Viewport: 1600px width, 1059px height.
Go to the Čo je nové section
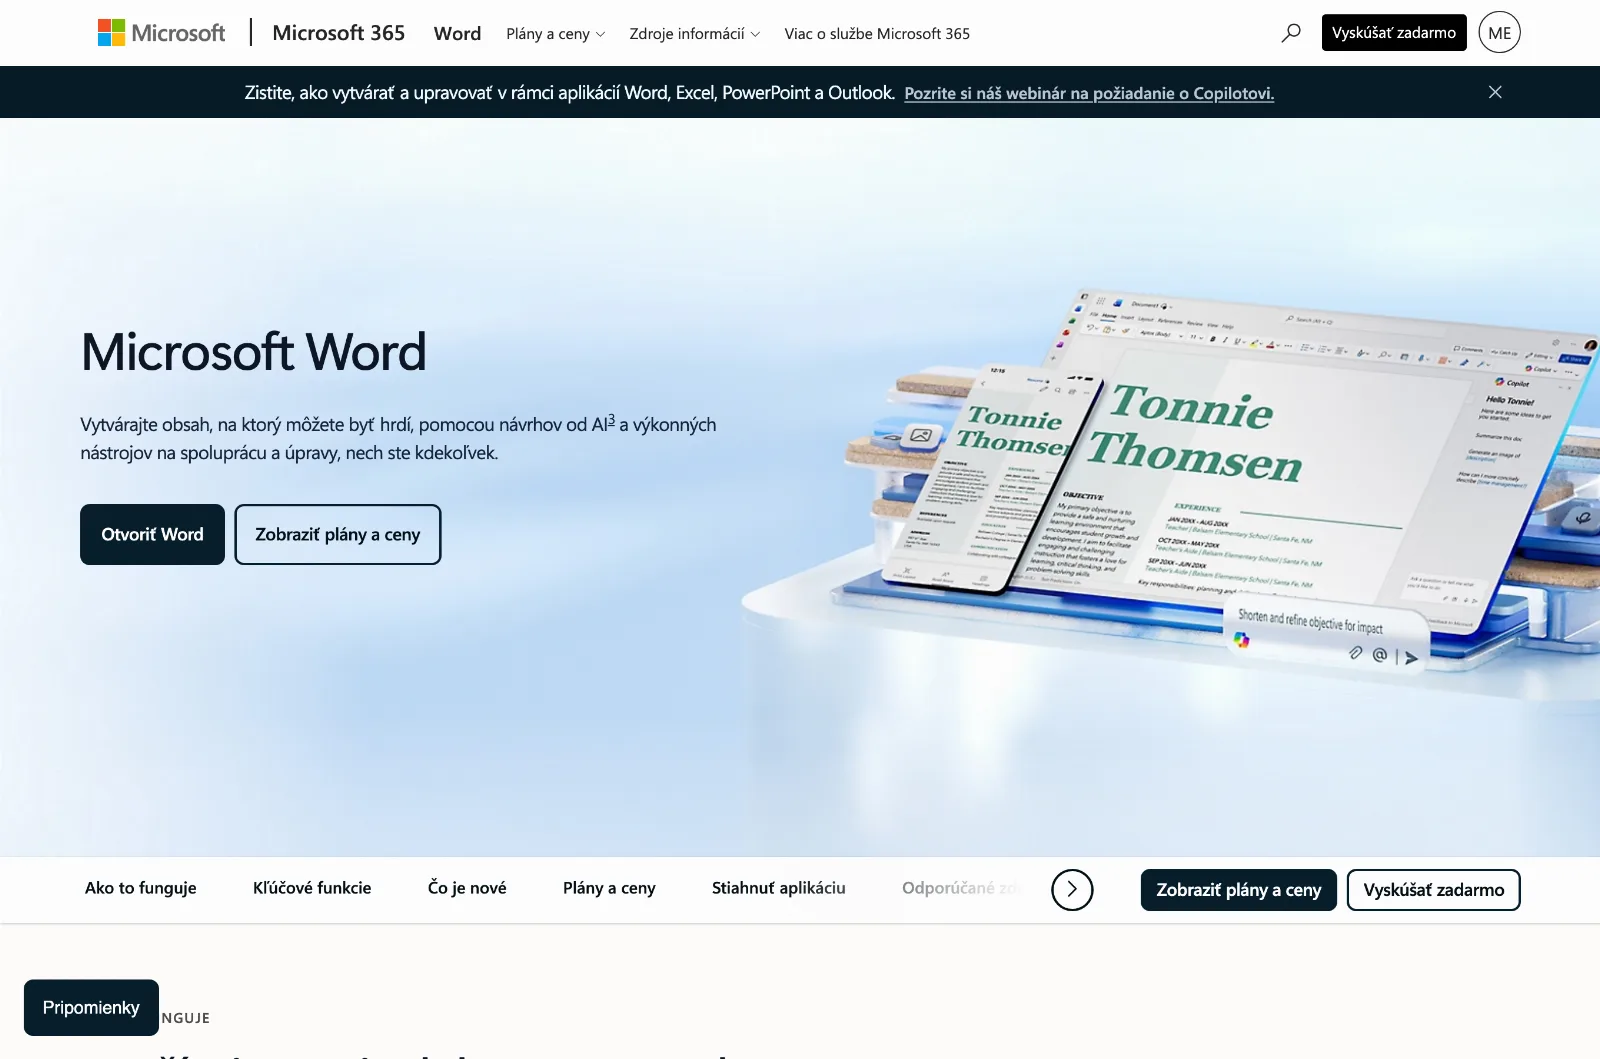467,888
